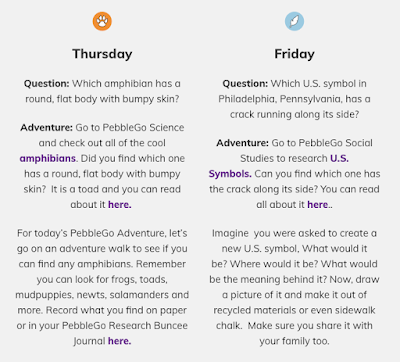
Task: Click the blue feather icon
Action: coord(294,21)
